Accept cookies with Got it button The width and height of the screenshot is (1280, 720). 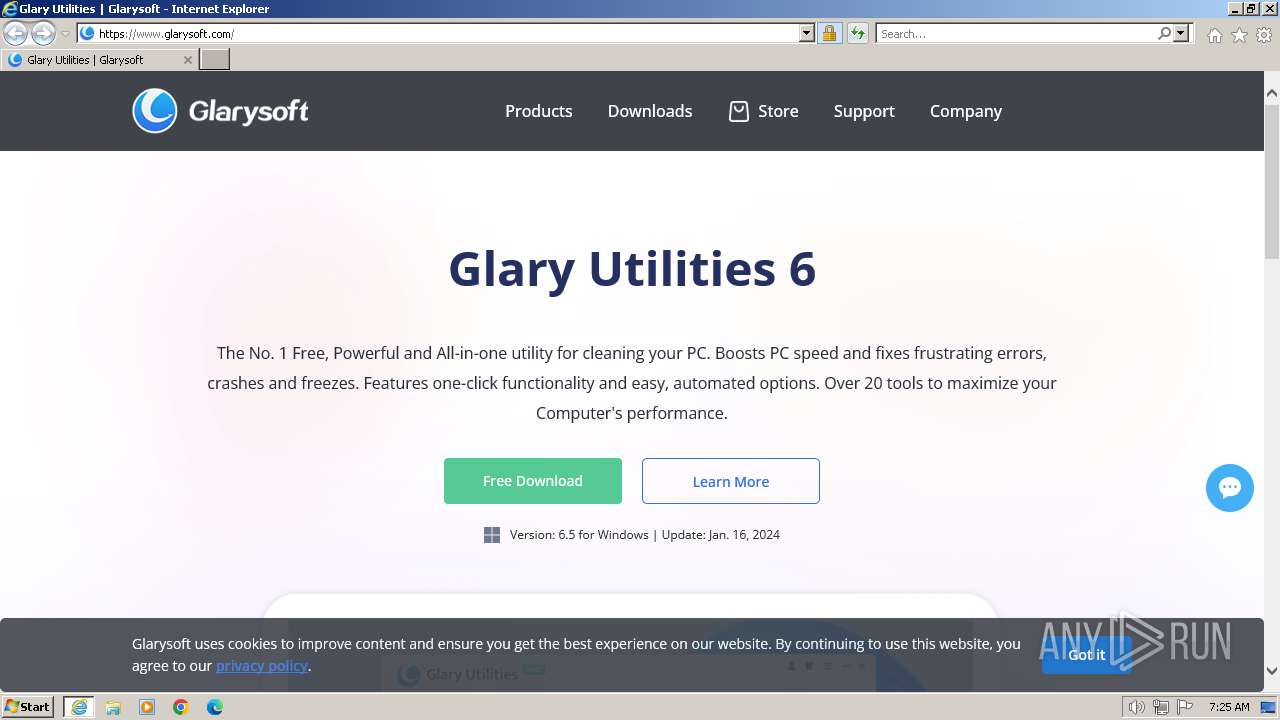pos(1087,655)
